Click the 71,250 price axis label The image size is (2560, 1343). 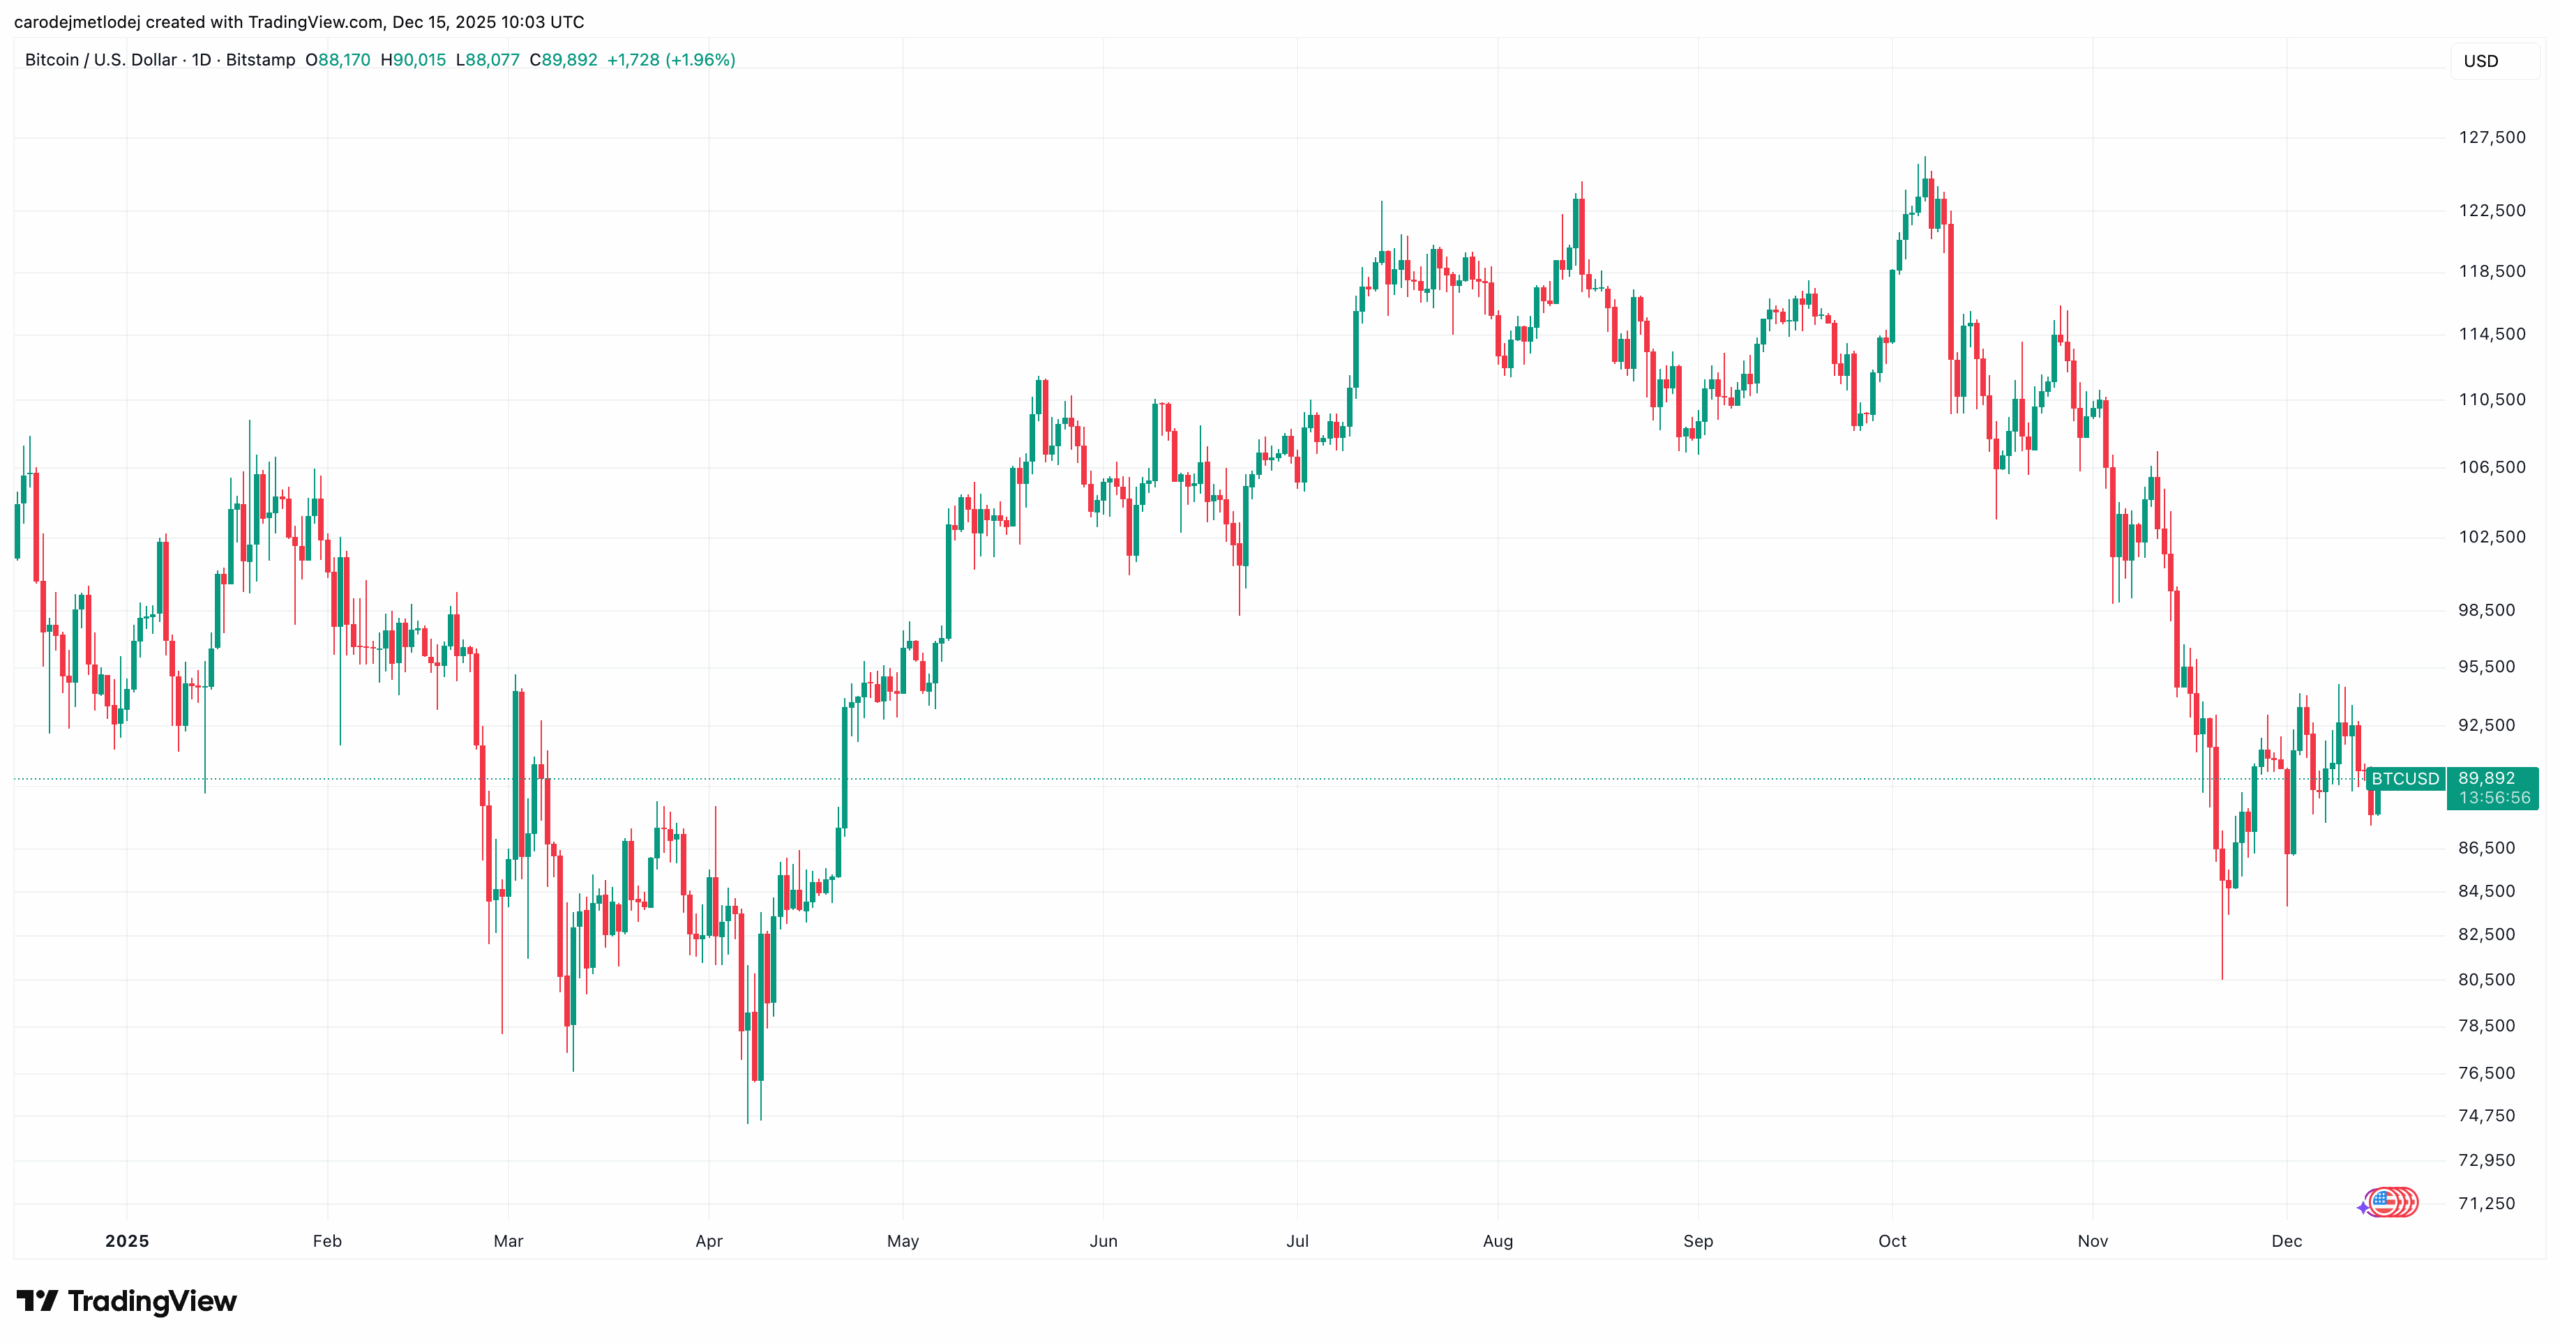pyautogui.click(x=2486, y=1203)
